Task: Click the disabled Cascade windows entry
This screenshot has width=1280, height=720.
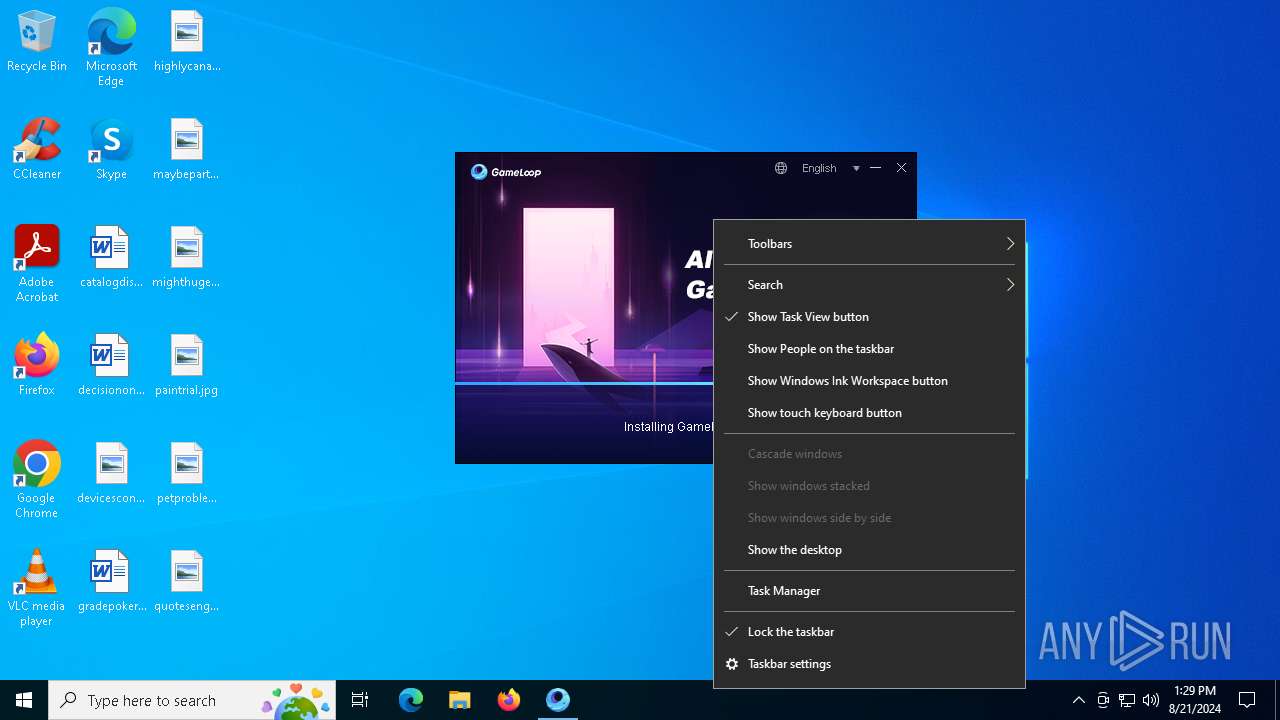Action: (x=869, y=454)
